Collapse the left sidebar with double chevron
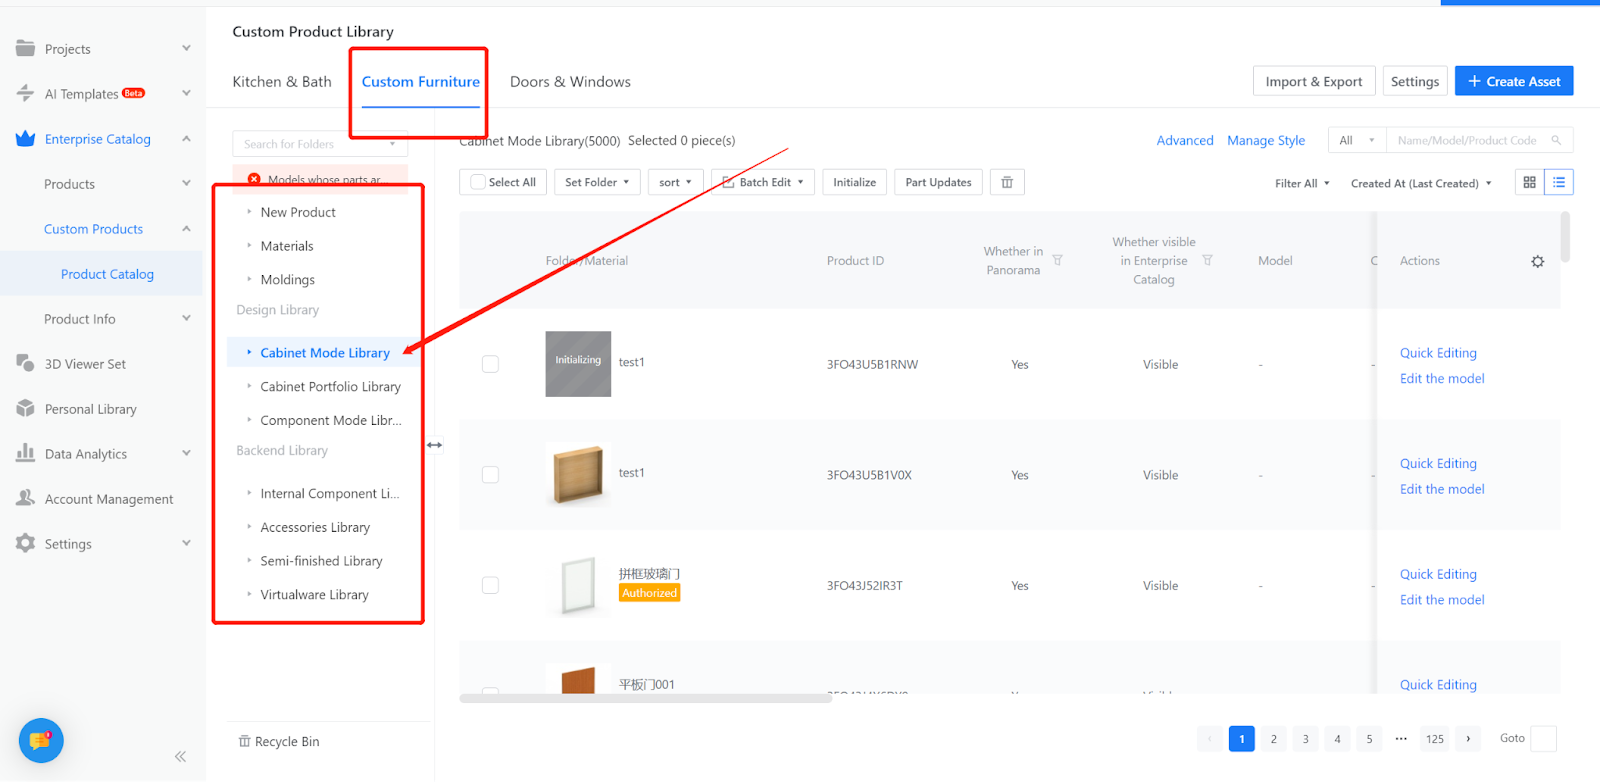The height and width of the screenshot is (782, 1600). (x=180, y=756)
